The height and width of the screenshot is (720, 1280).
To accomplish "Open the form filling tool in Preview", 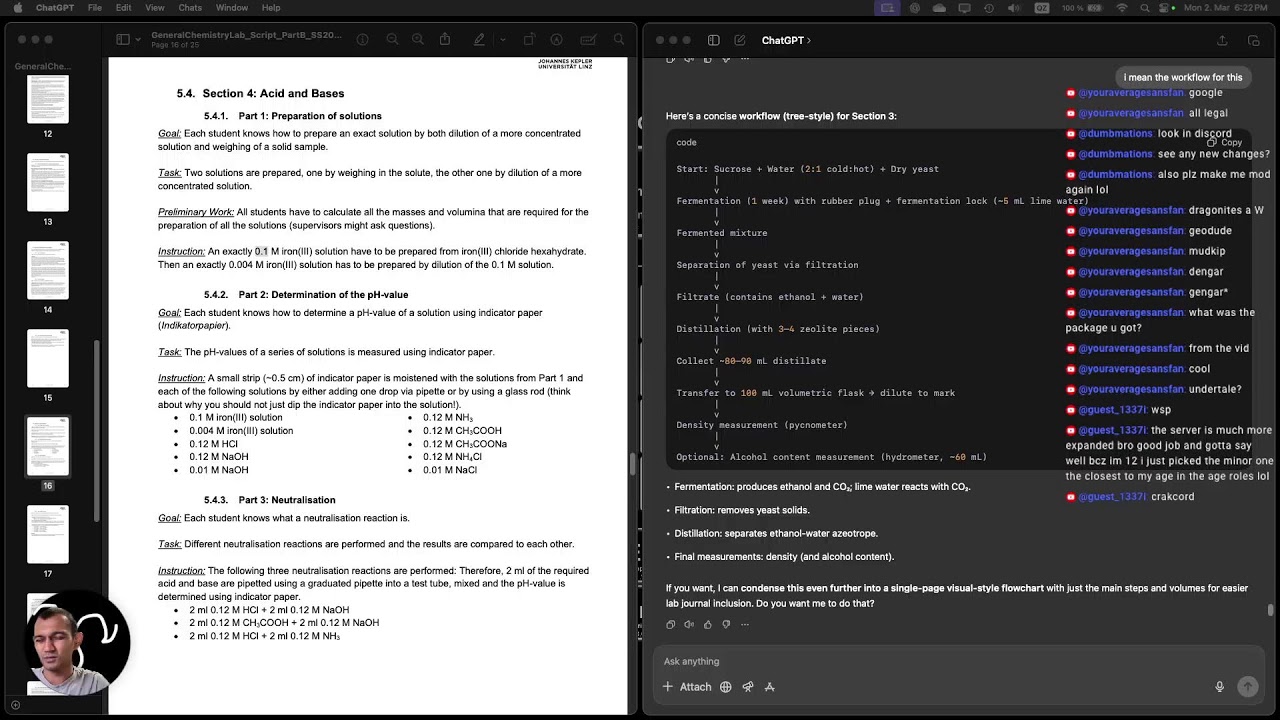I will 590,40.
